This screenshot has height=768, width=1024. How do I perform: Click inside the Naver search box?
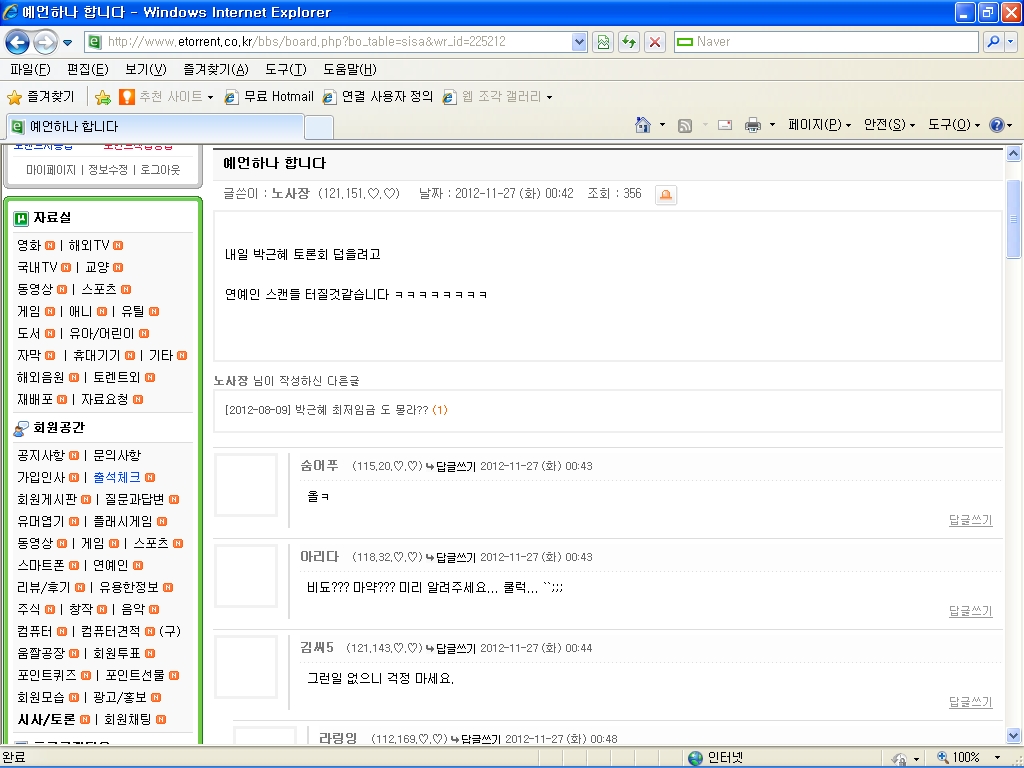825,42
